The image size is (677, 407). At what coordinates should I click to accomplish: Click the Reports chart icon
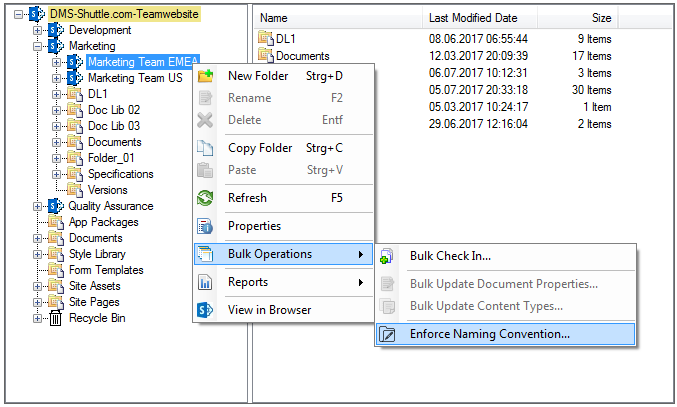pyautogui.click(x=205, y=282)
